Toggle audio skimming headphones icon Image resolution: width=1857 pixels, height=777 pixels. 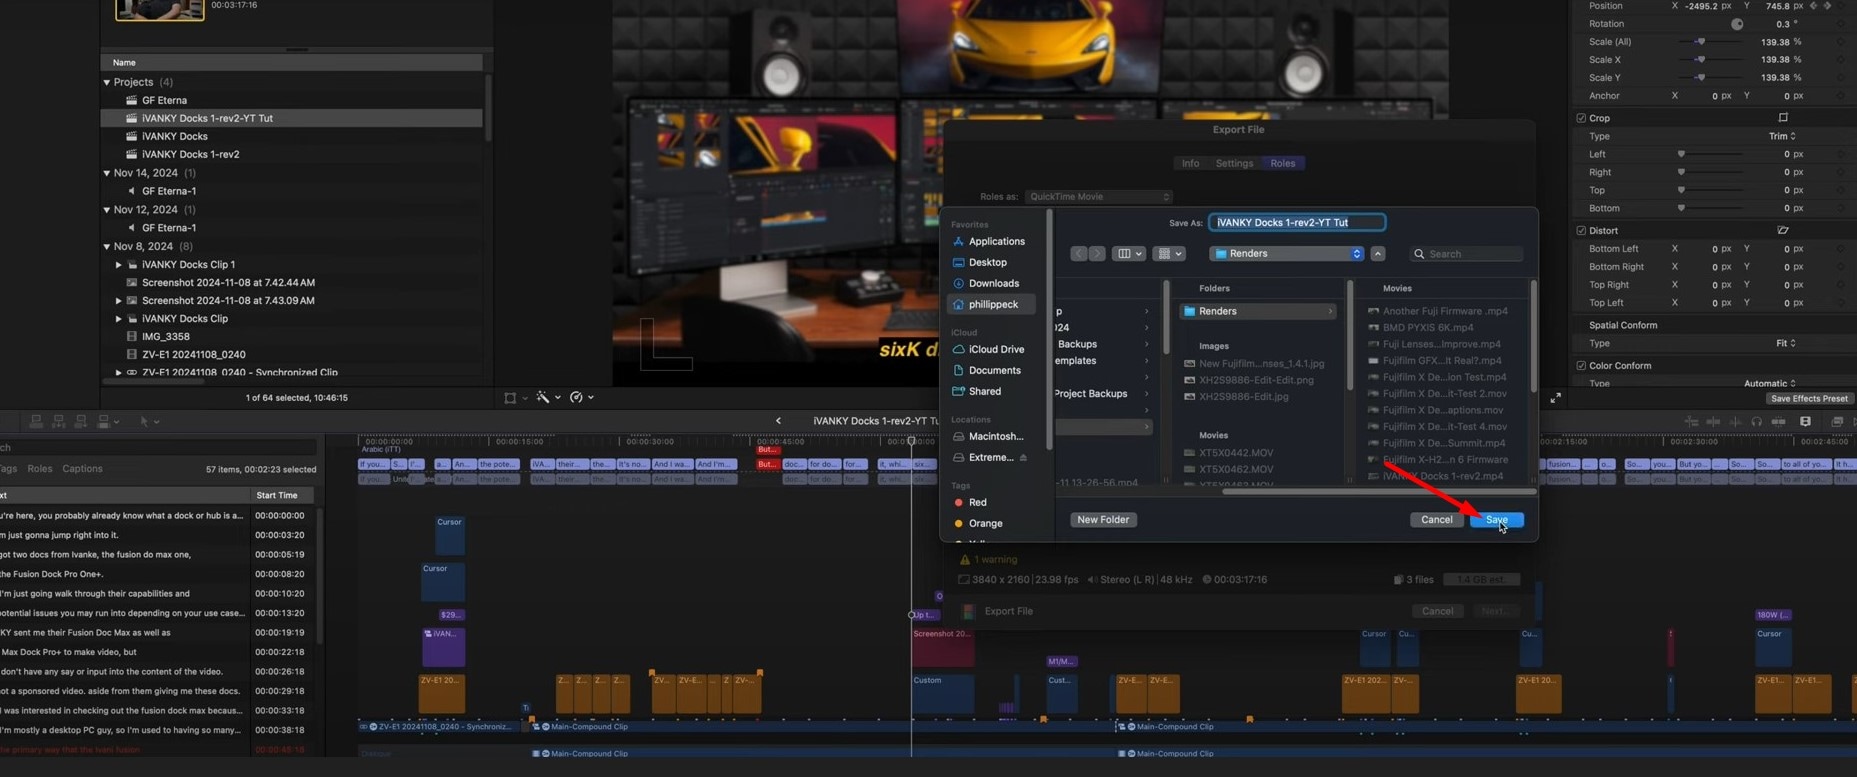pos(1757,422)
